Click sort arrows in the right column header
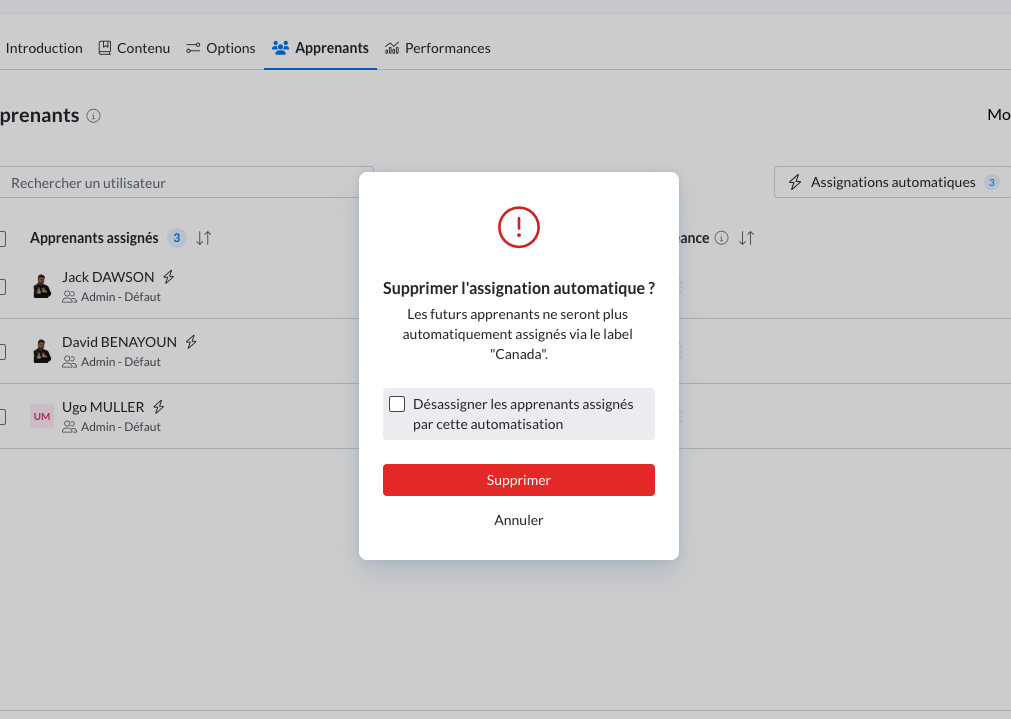This screenshot has width=1011, height=719. point(746,238)
